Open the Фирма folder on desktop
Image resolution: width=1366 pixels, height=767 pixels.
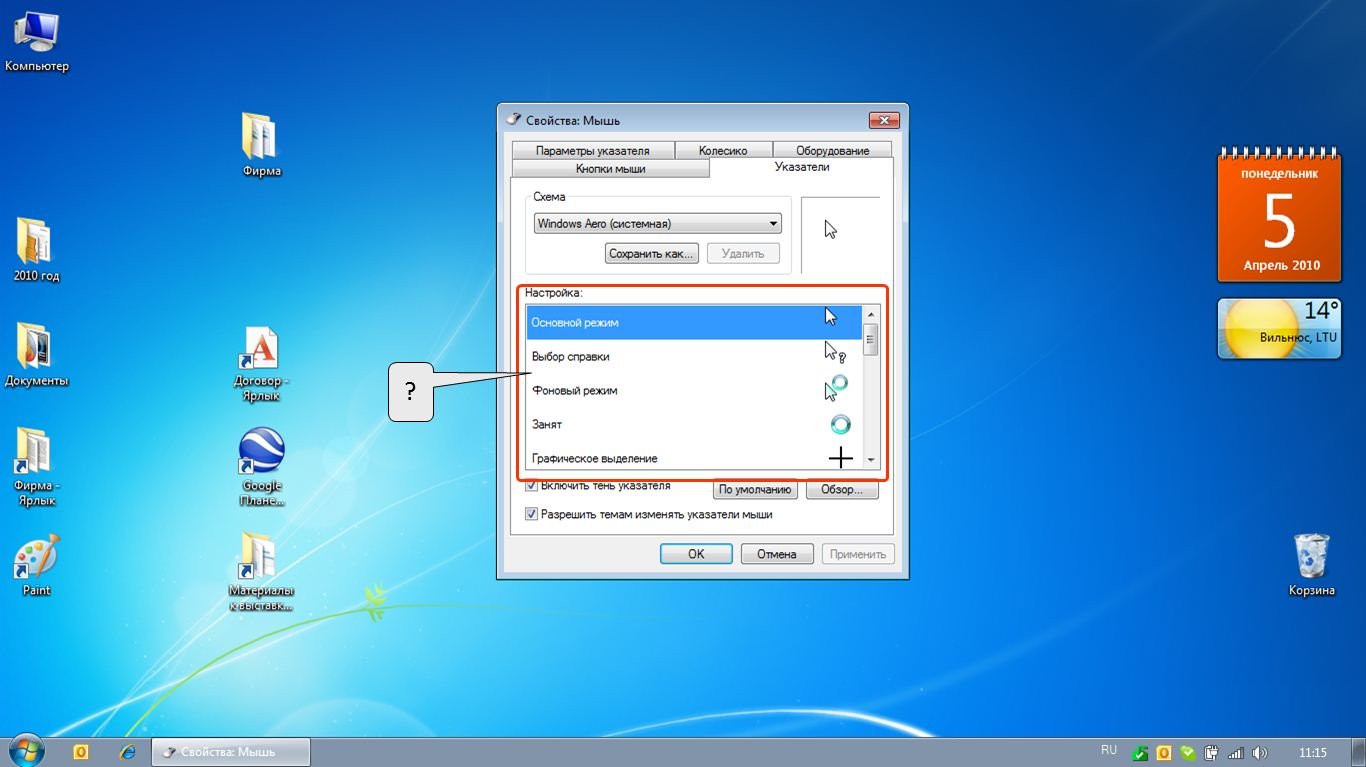point(261,138)
